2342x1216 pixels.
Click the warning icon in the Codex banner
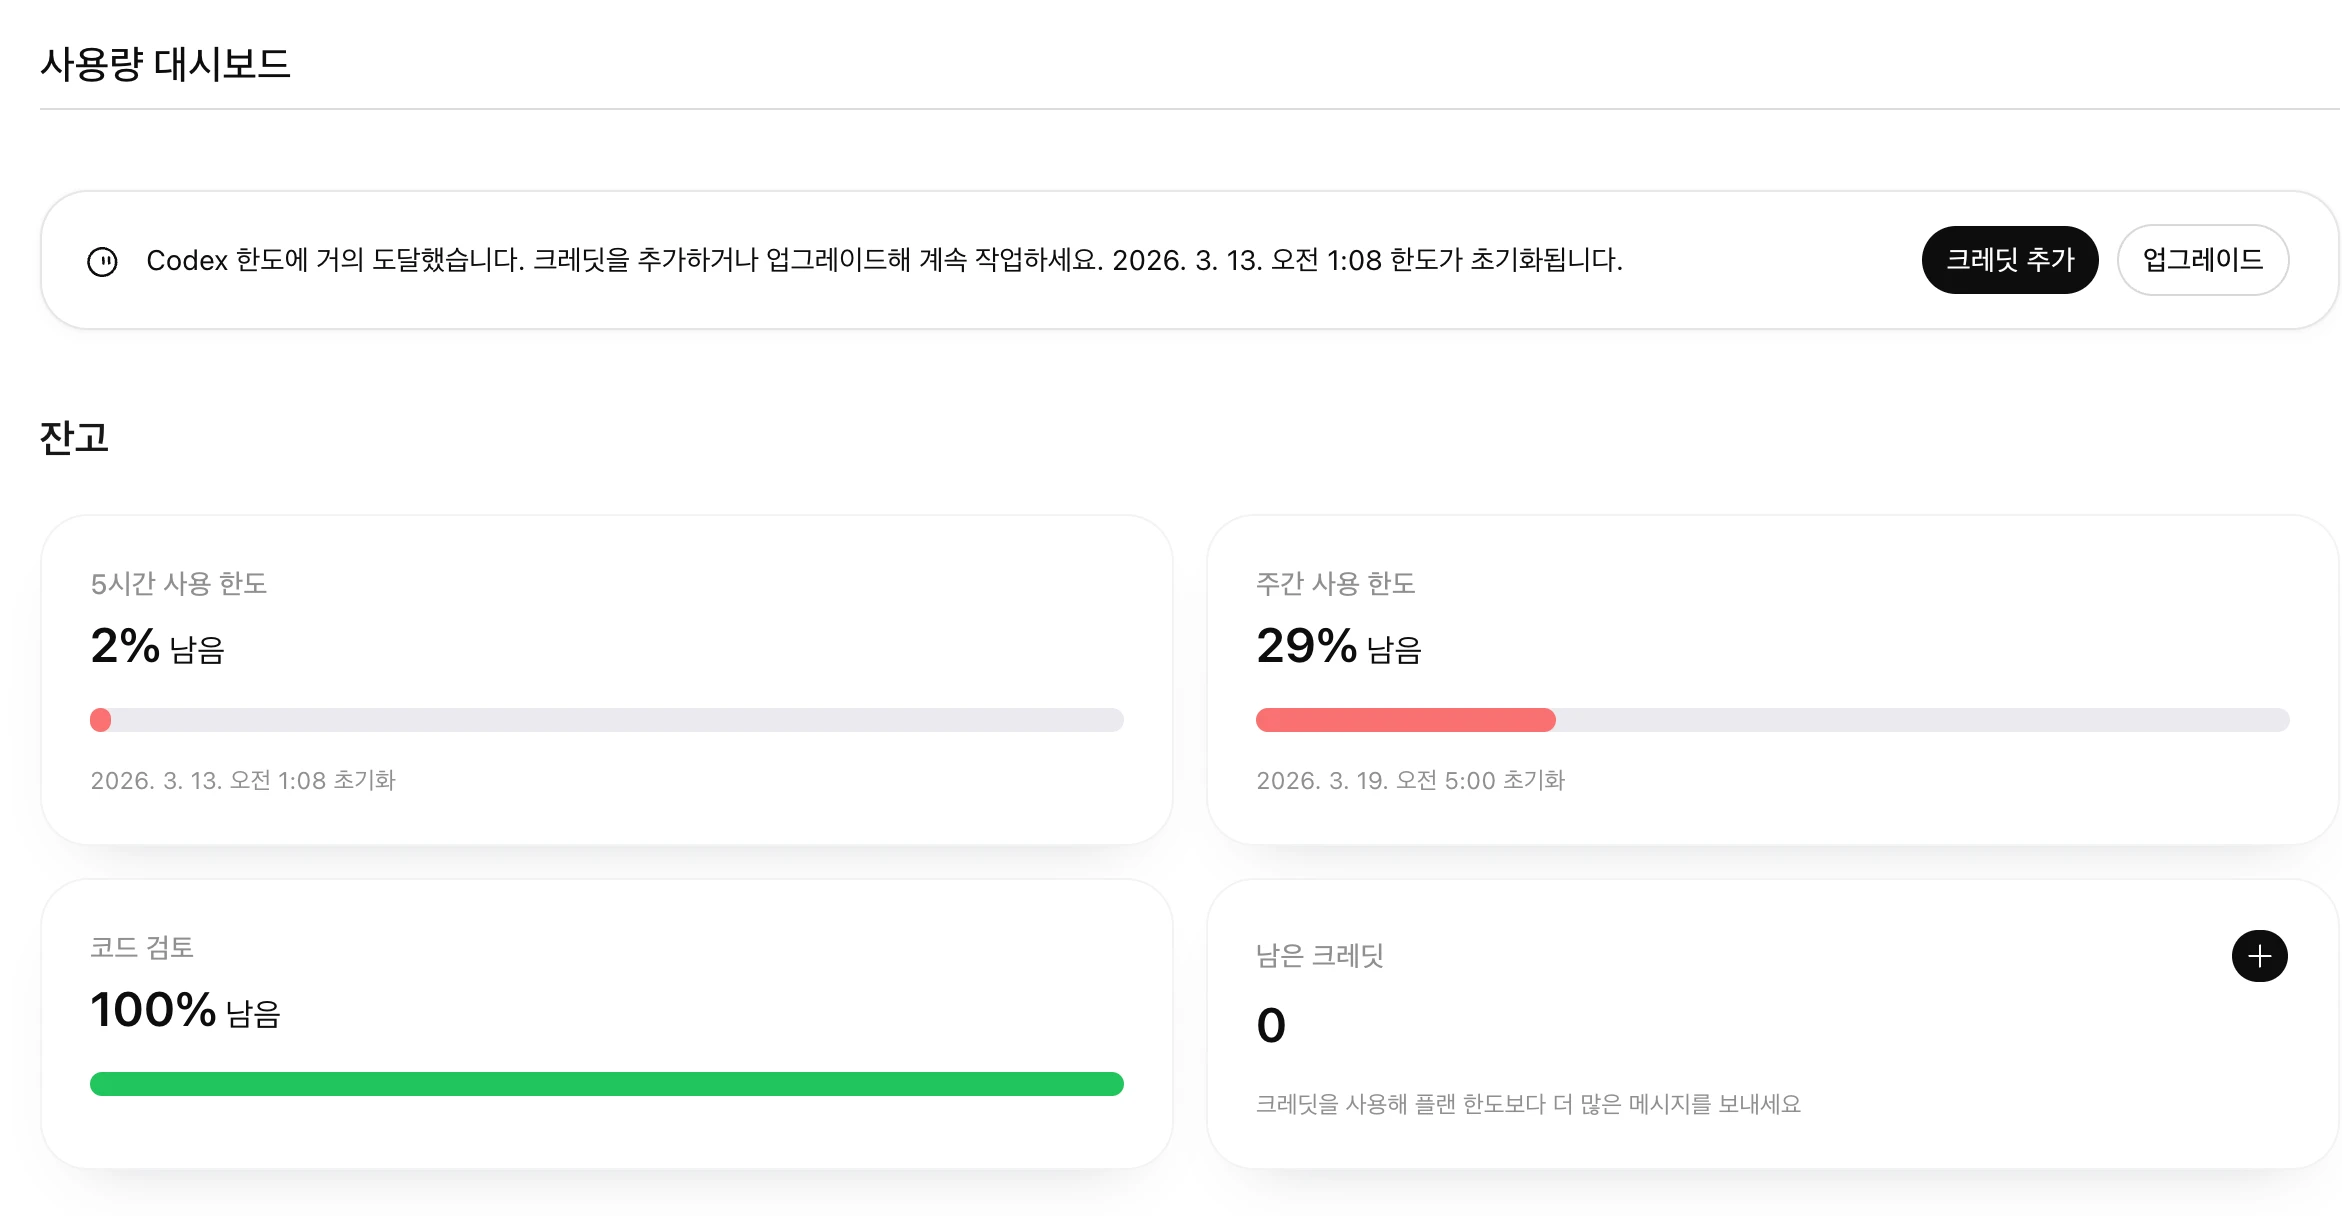[x=102, y=261]
